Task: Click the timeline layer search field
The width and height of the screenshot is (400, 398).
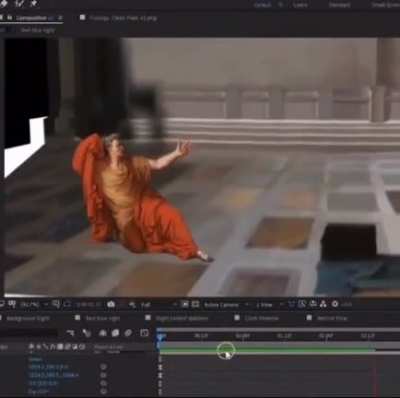Action: point(29,333)
